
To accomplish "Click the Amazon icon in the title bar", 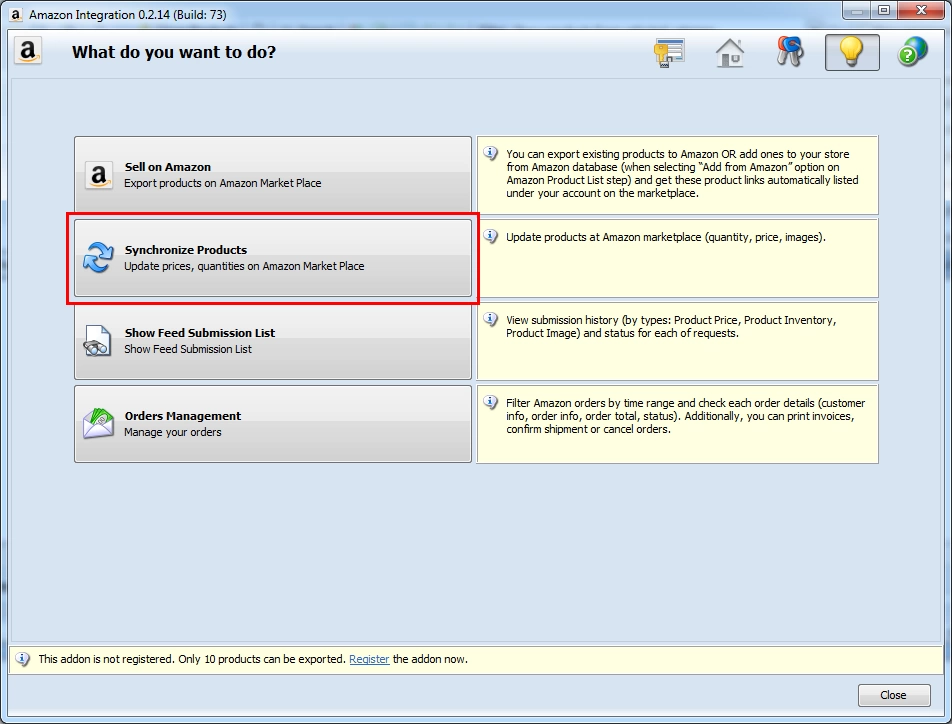I will 16,14.
